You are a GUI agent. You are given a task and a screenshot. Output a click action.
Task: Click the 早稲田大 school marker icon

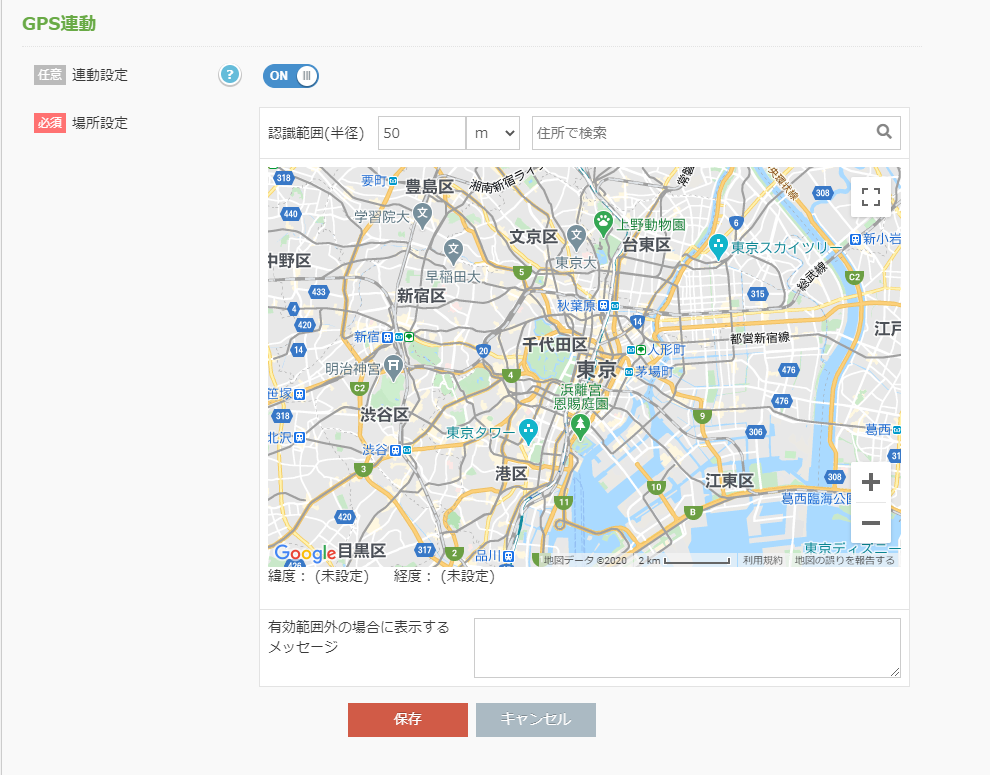453,251
